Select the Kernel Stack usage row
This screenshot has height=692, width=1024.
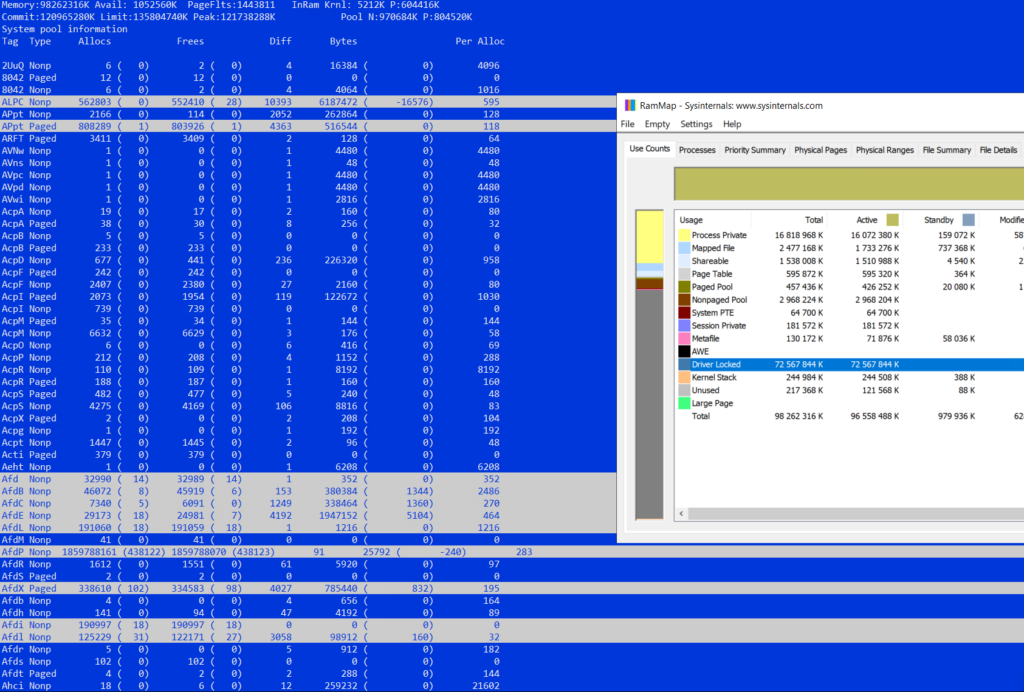(x=716, y=378)
